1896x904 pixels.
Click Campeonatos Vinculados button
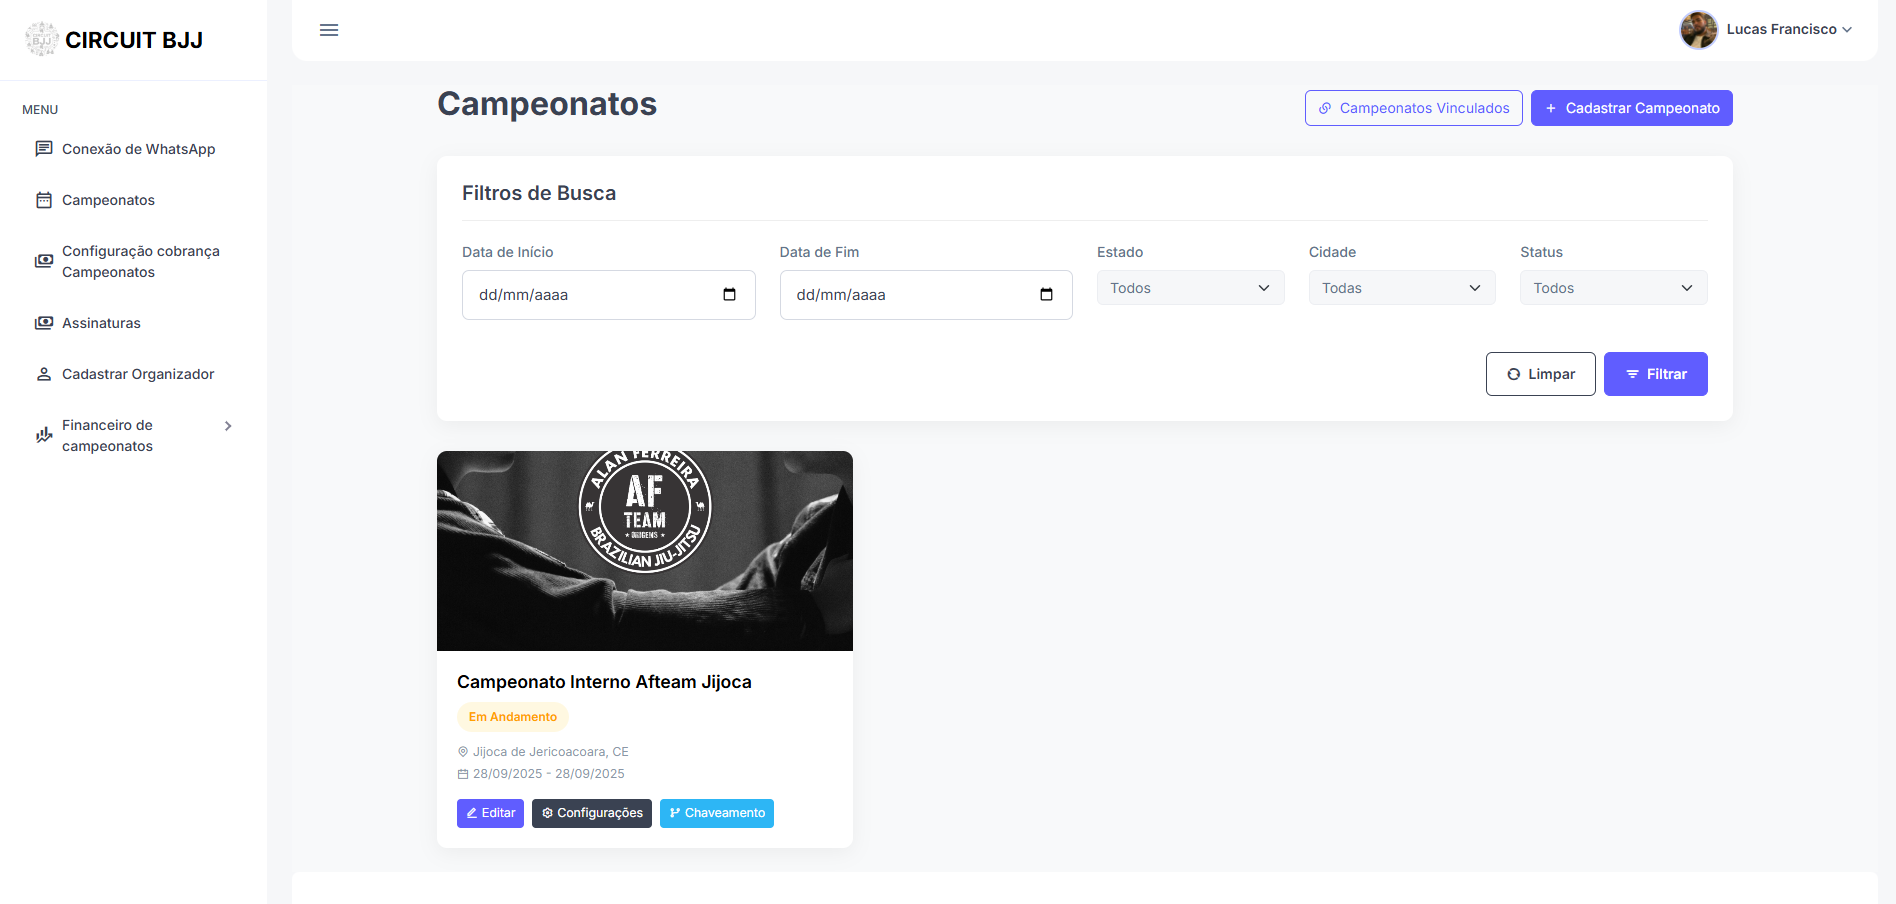coord(1413,108)
